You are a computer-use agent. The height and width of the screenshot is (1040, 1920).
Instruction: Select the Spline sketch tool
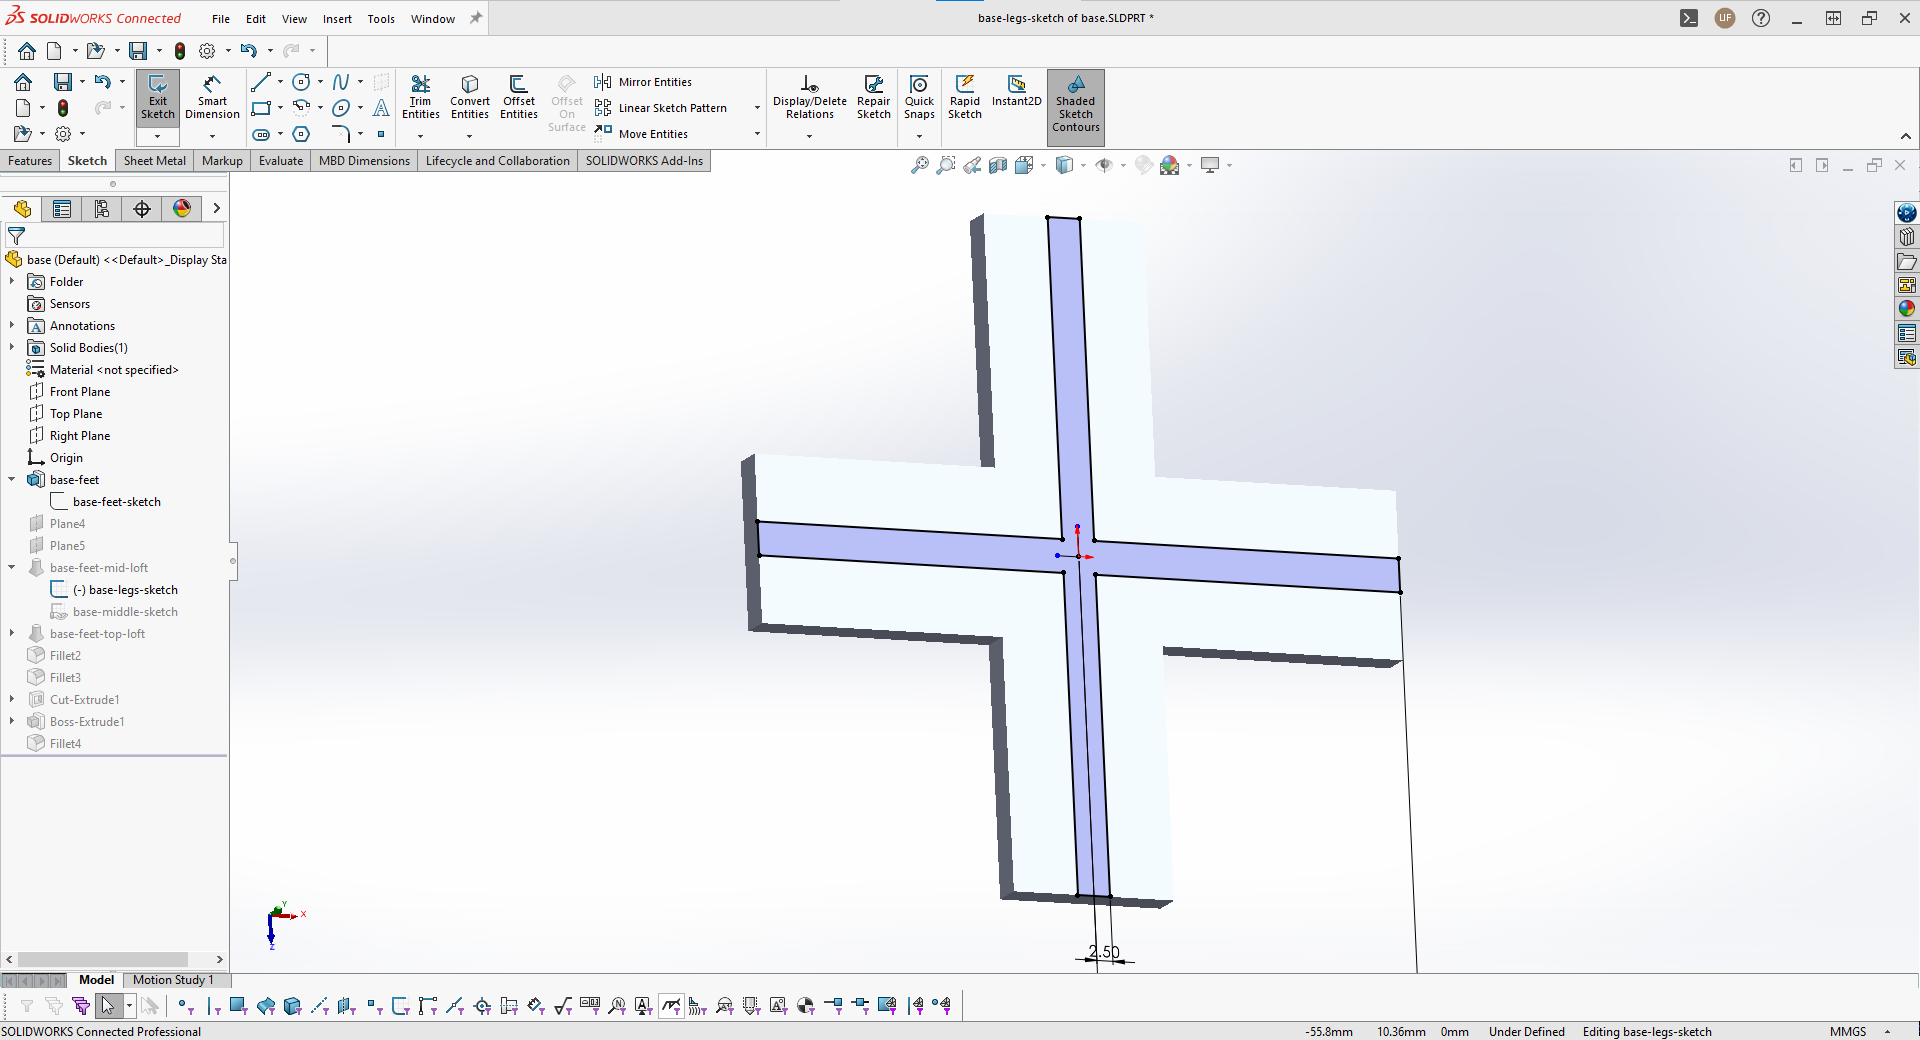[341, 82]
